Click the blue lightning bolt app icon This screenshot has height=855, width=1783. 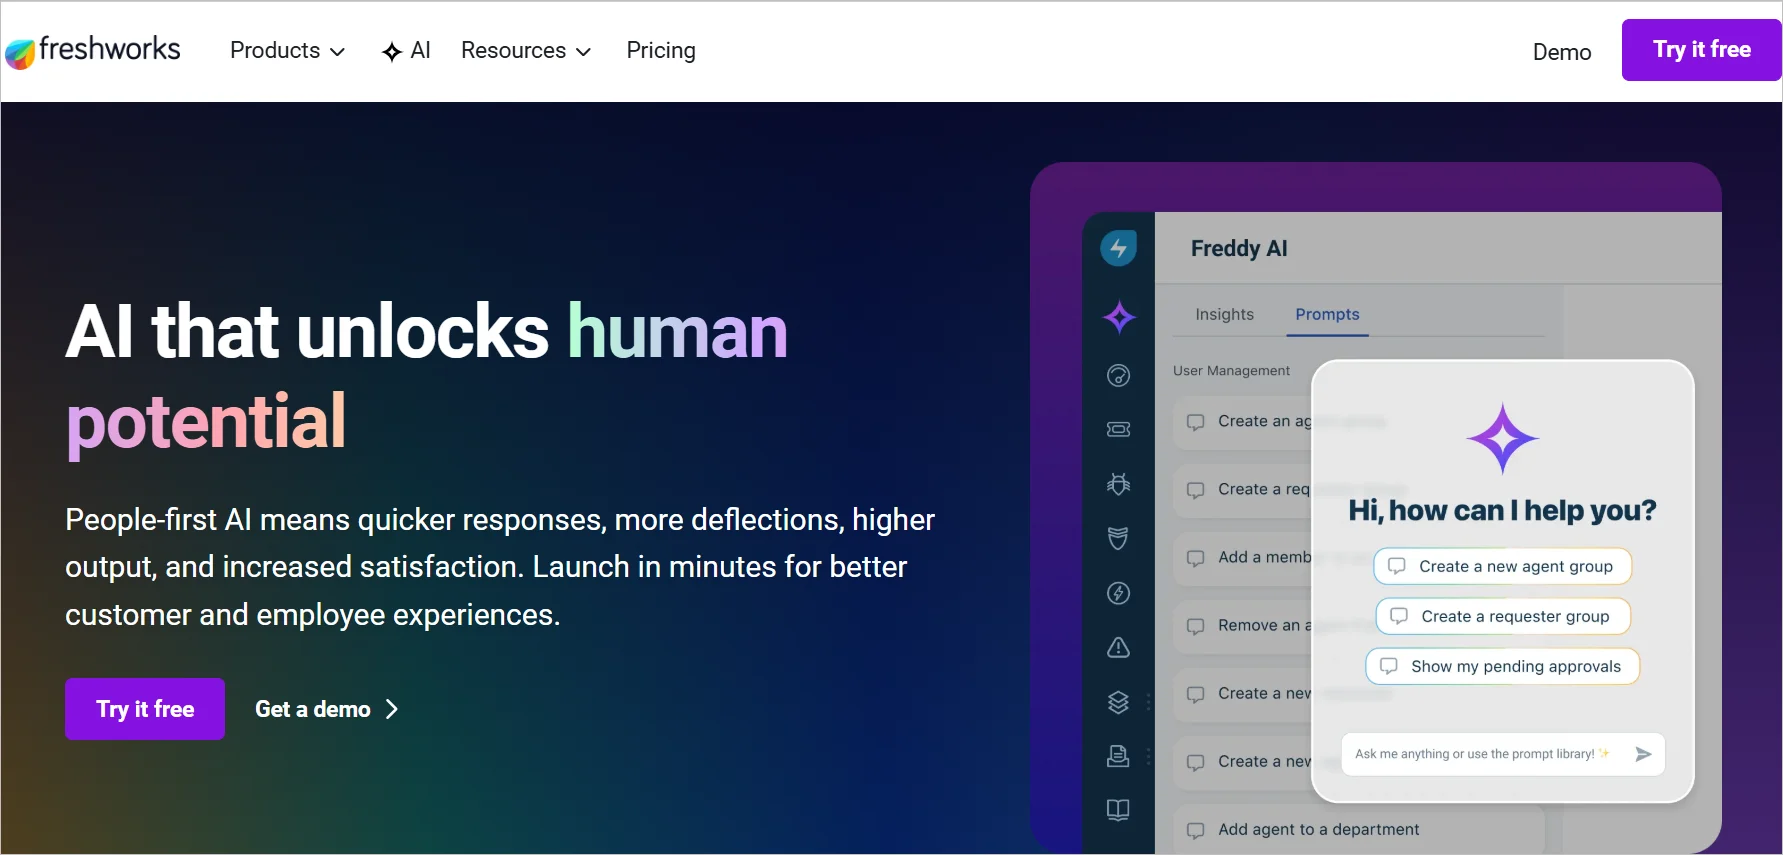(1118, 248)
